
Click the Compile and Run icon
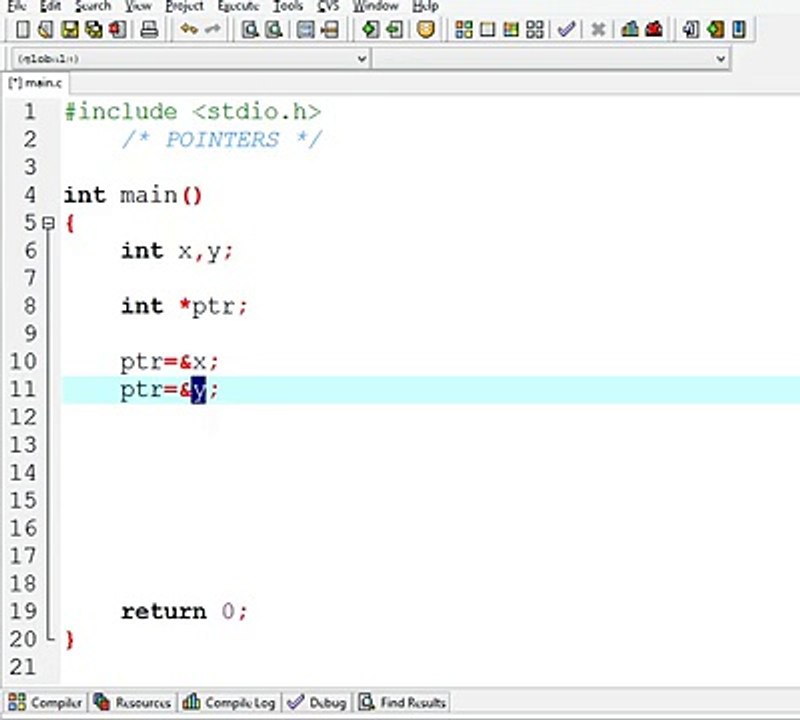pyautogui.click(x=511, y=29)
